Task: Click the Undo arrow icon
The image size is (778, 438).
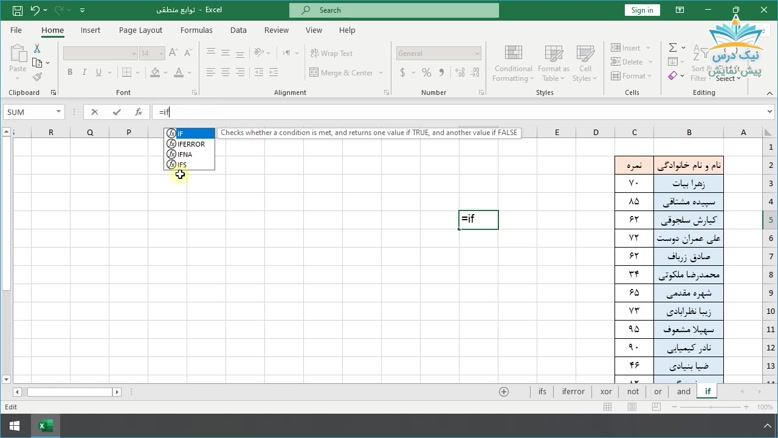Action: click(x=35, y=10)
